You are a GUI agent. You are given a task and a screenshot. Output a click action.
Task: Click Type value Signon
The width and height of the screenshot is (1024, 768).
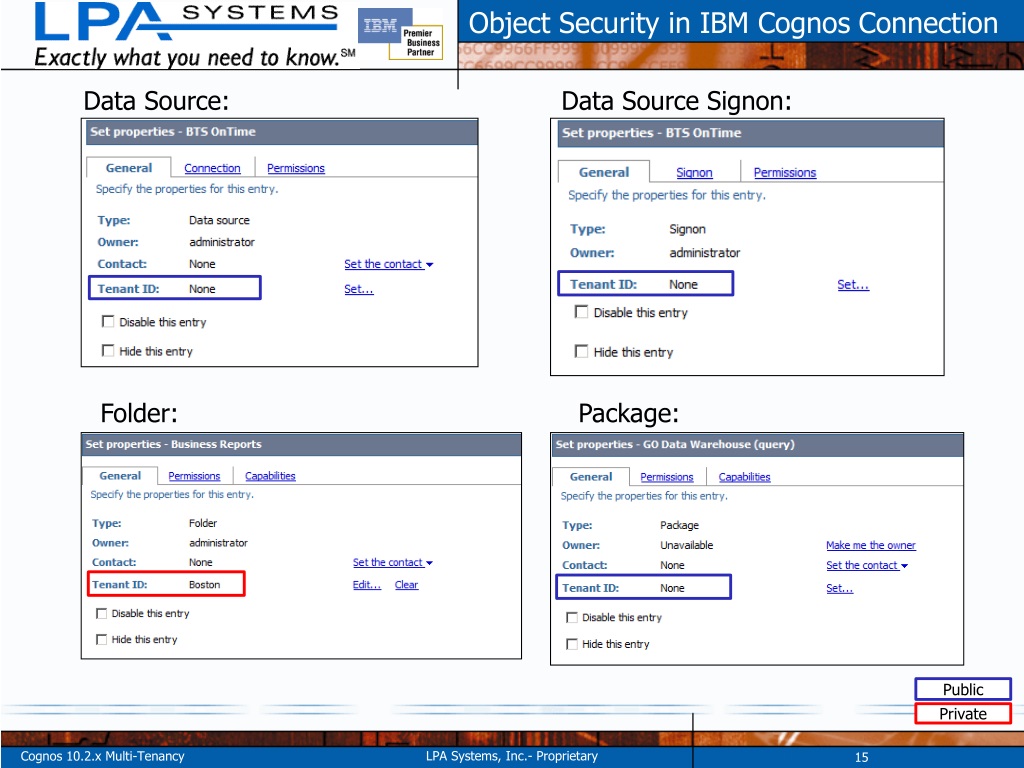[687, 229]
